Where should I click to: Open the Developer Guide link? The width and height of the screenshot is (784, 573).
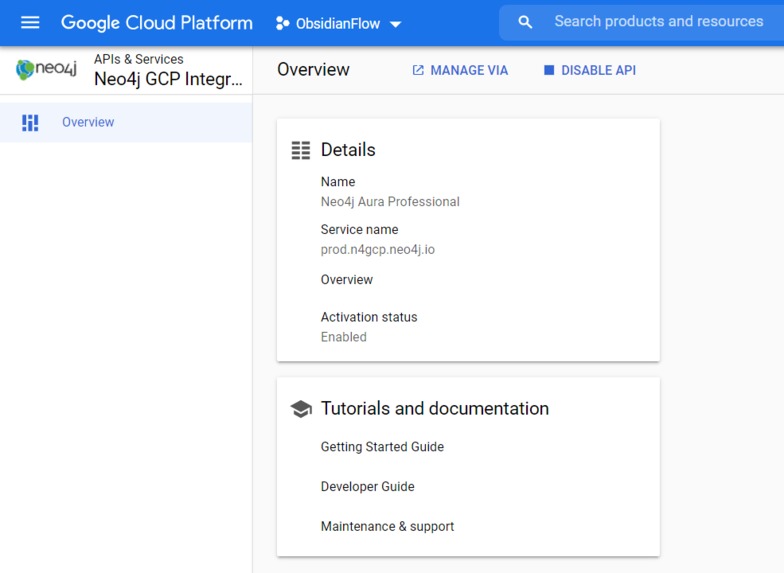368,486
